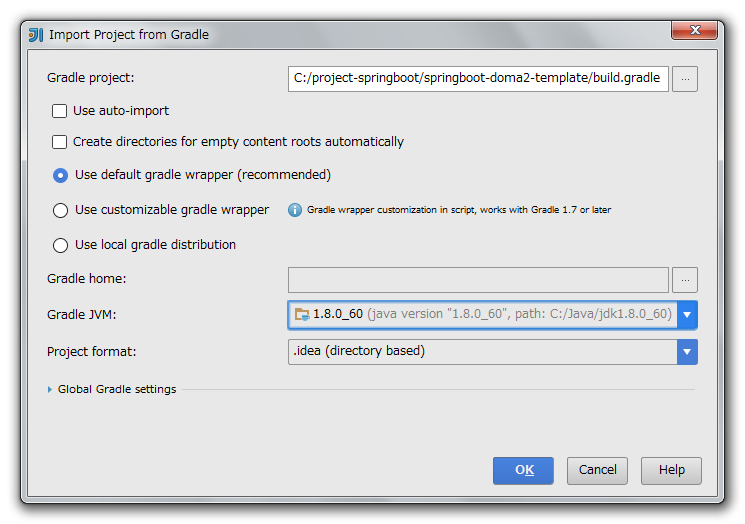Check Create directories for empty content roots
The image size is (745, 524).
tap(59, 142)
